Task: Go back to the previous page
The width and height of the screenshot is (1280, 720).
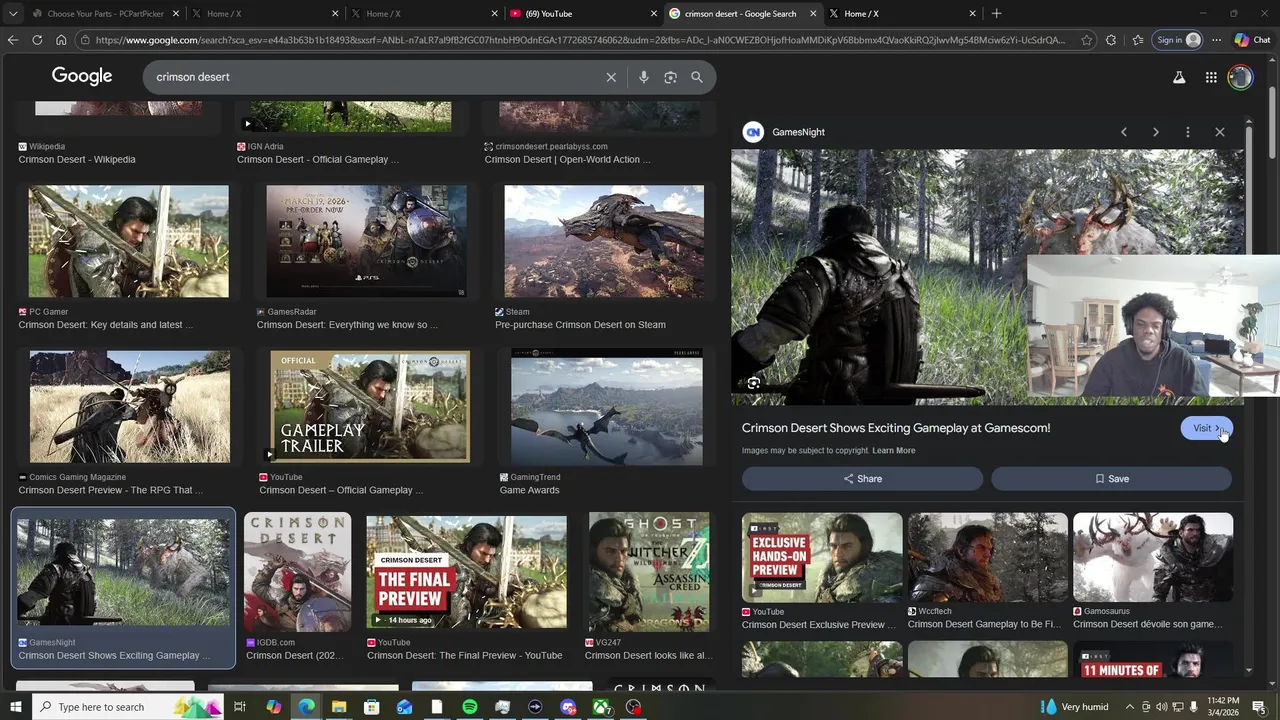Action: pyautogui.click(x=13, y=40)
